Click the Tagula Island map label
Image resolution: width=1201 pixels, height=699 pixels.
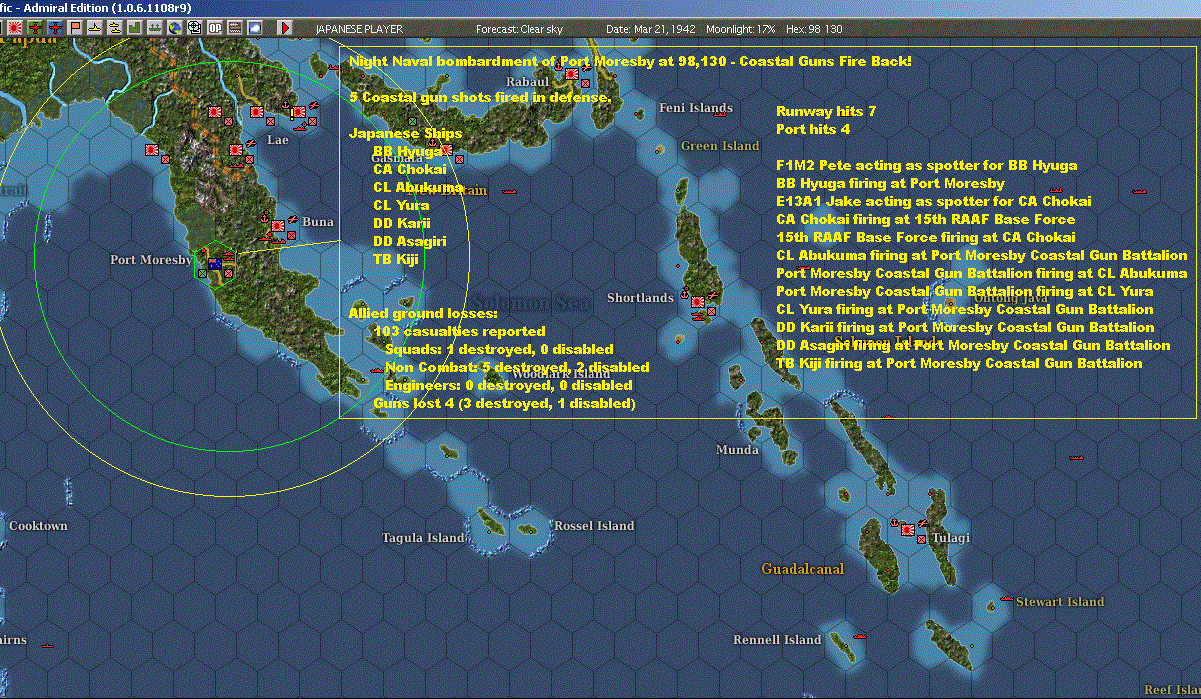click(423, 538)
